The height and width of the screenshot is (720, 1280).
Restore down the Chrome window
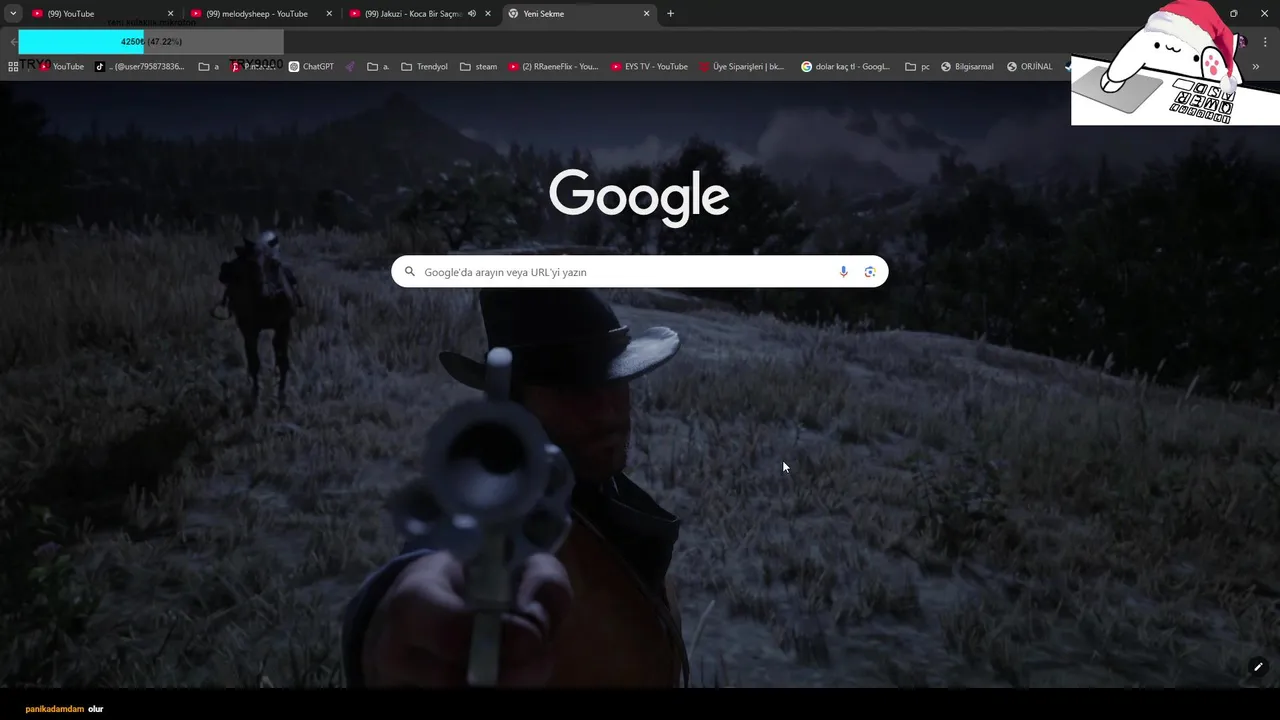click(1233, 14)
